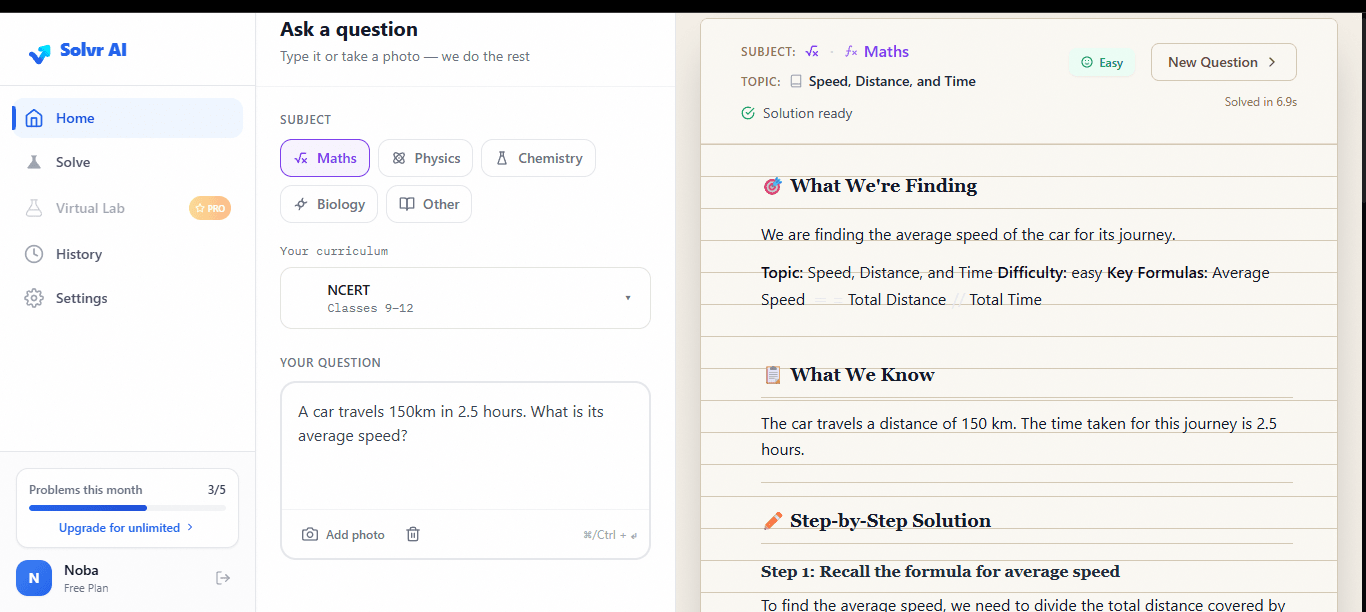1366x612 pixels.
Task: Click the Easy difficulty badge
Action: click(x=1101, y=62)
